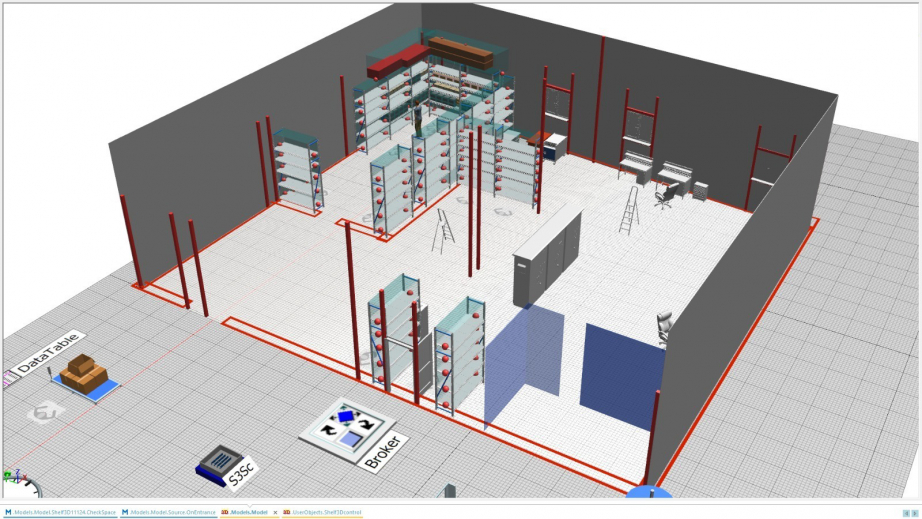Select the grey storage cabinet
Image resolution: width=922 pixels, height=519 pixels.
click(x=546, y=256)
